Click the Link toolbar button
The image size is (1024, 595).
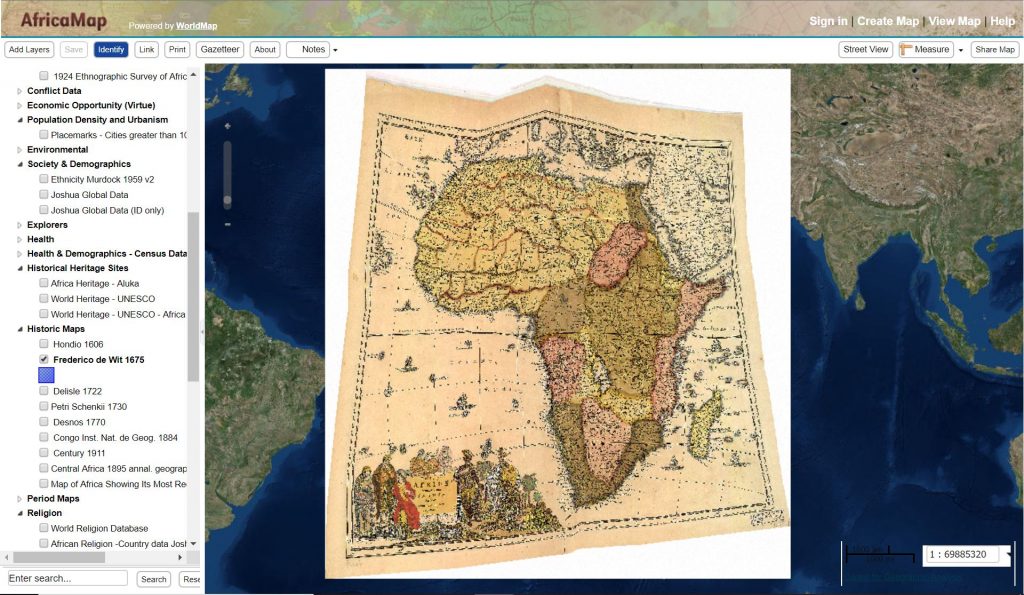pos(147,50)
